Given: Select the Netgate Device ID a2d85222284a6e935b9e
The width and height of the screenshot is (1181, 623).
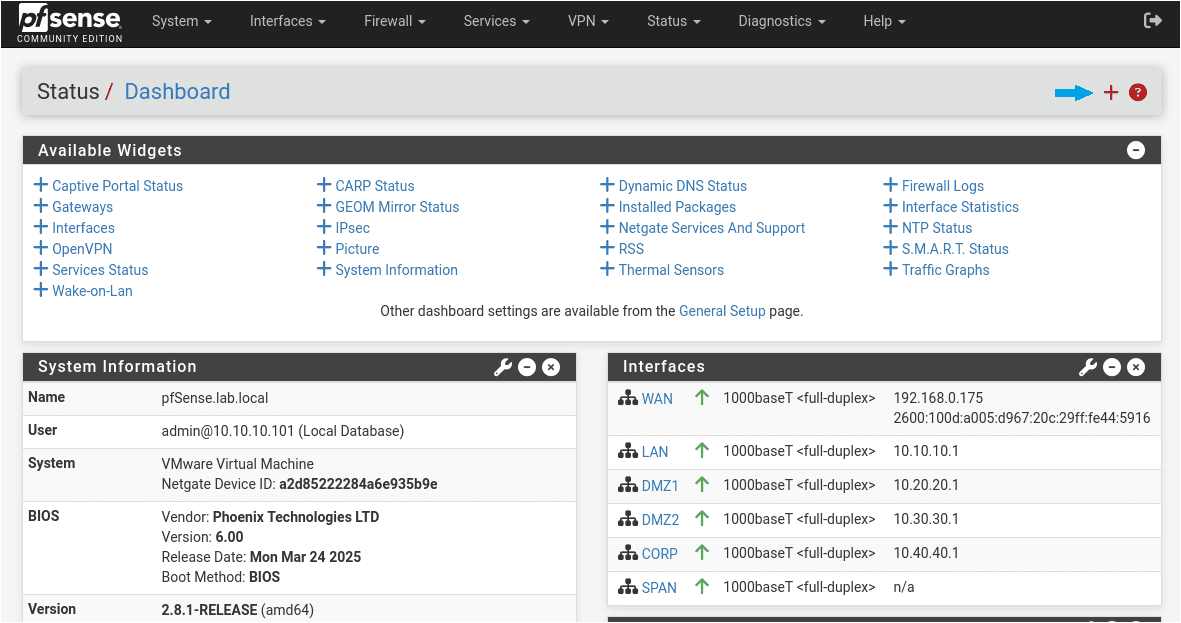Looking at the screenshot, I should click(x=358, y=484).
